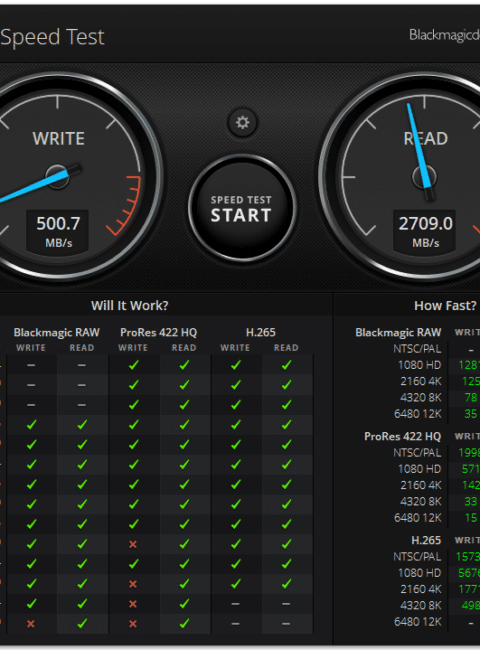The height and width of the screenshot is (650, 480).
Task: Start the test with SPEED TEST START button
Action: pyautogui.click(x=242, y=209)
